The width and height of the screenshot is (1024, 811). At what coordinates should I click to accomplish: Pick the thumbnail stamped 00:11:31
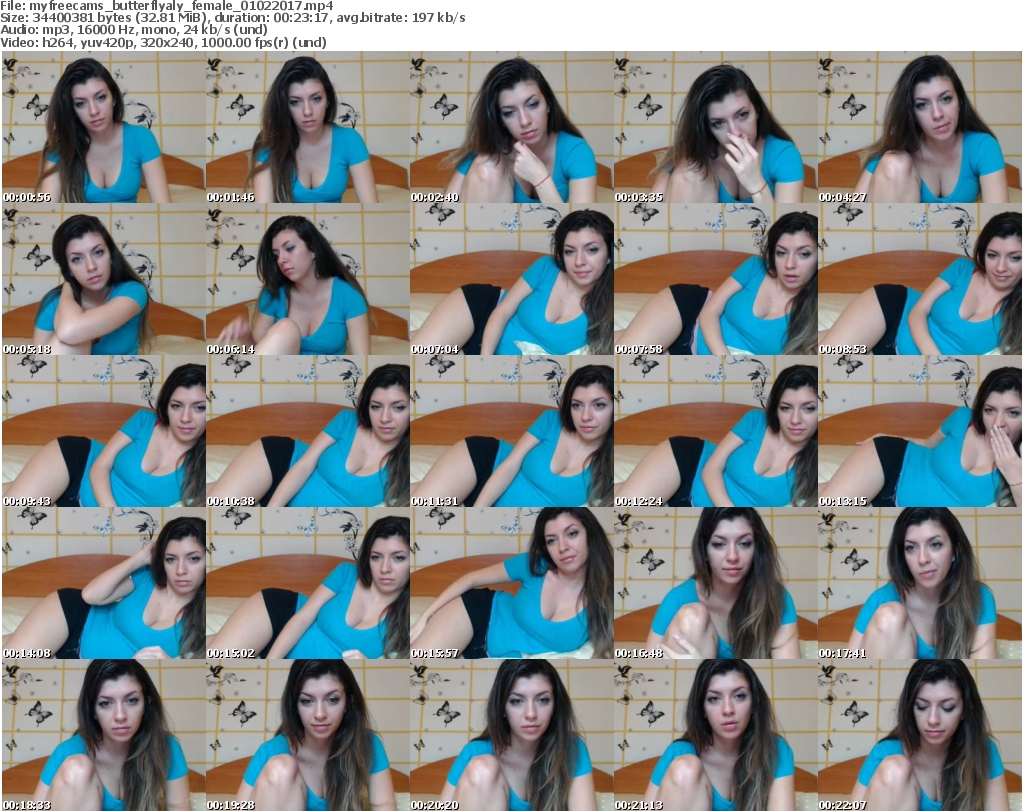[511, 432]
